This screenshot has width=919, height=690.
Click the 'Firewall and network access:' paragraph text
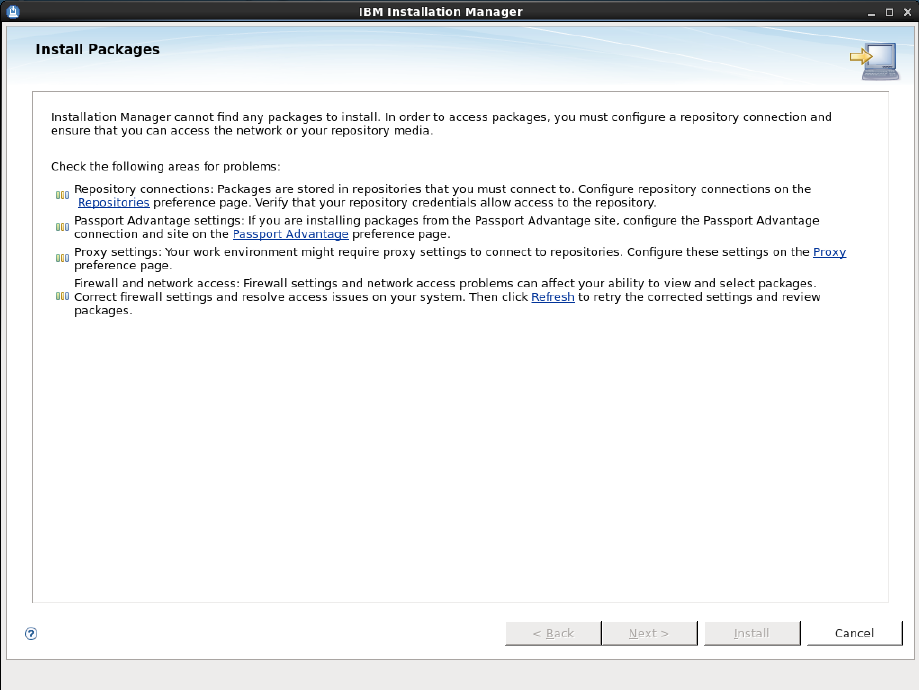pyautogui.click(x=447, y=297)
